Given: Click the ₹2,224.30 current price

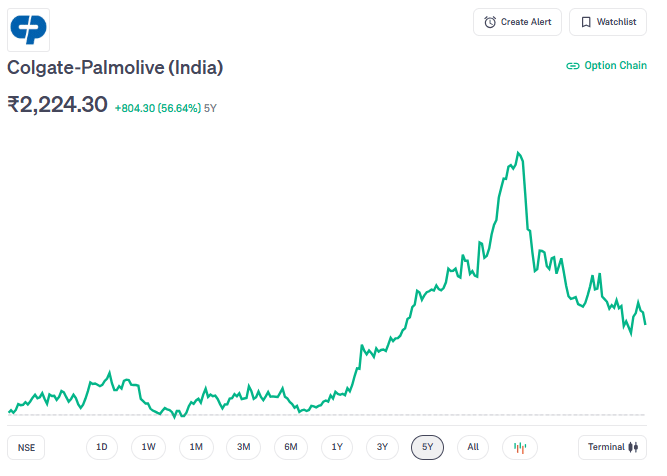Looking at the screenshot, I should (57, 105).
